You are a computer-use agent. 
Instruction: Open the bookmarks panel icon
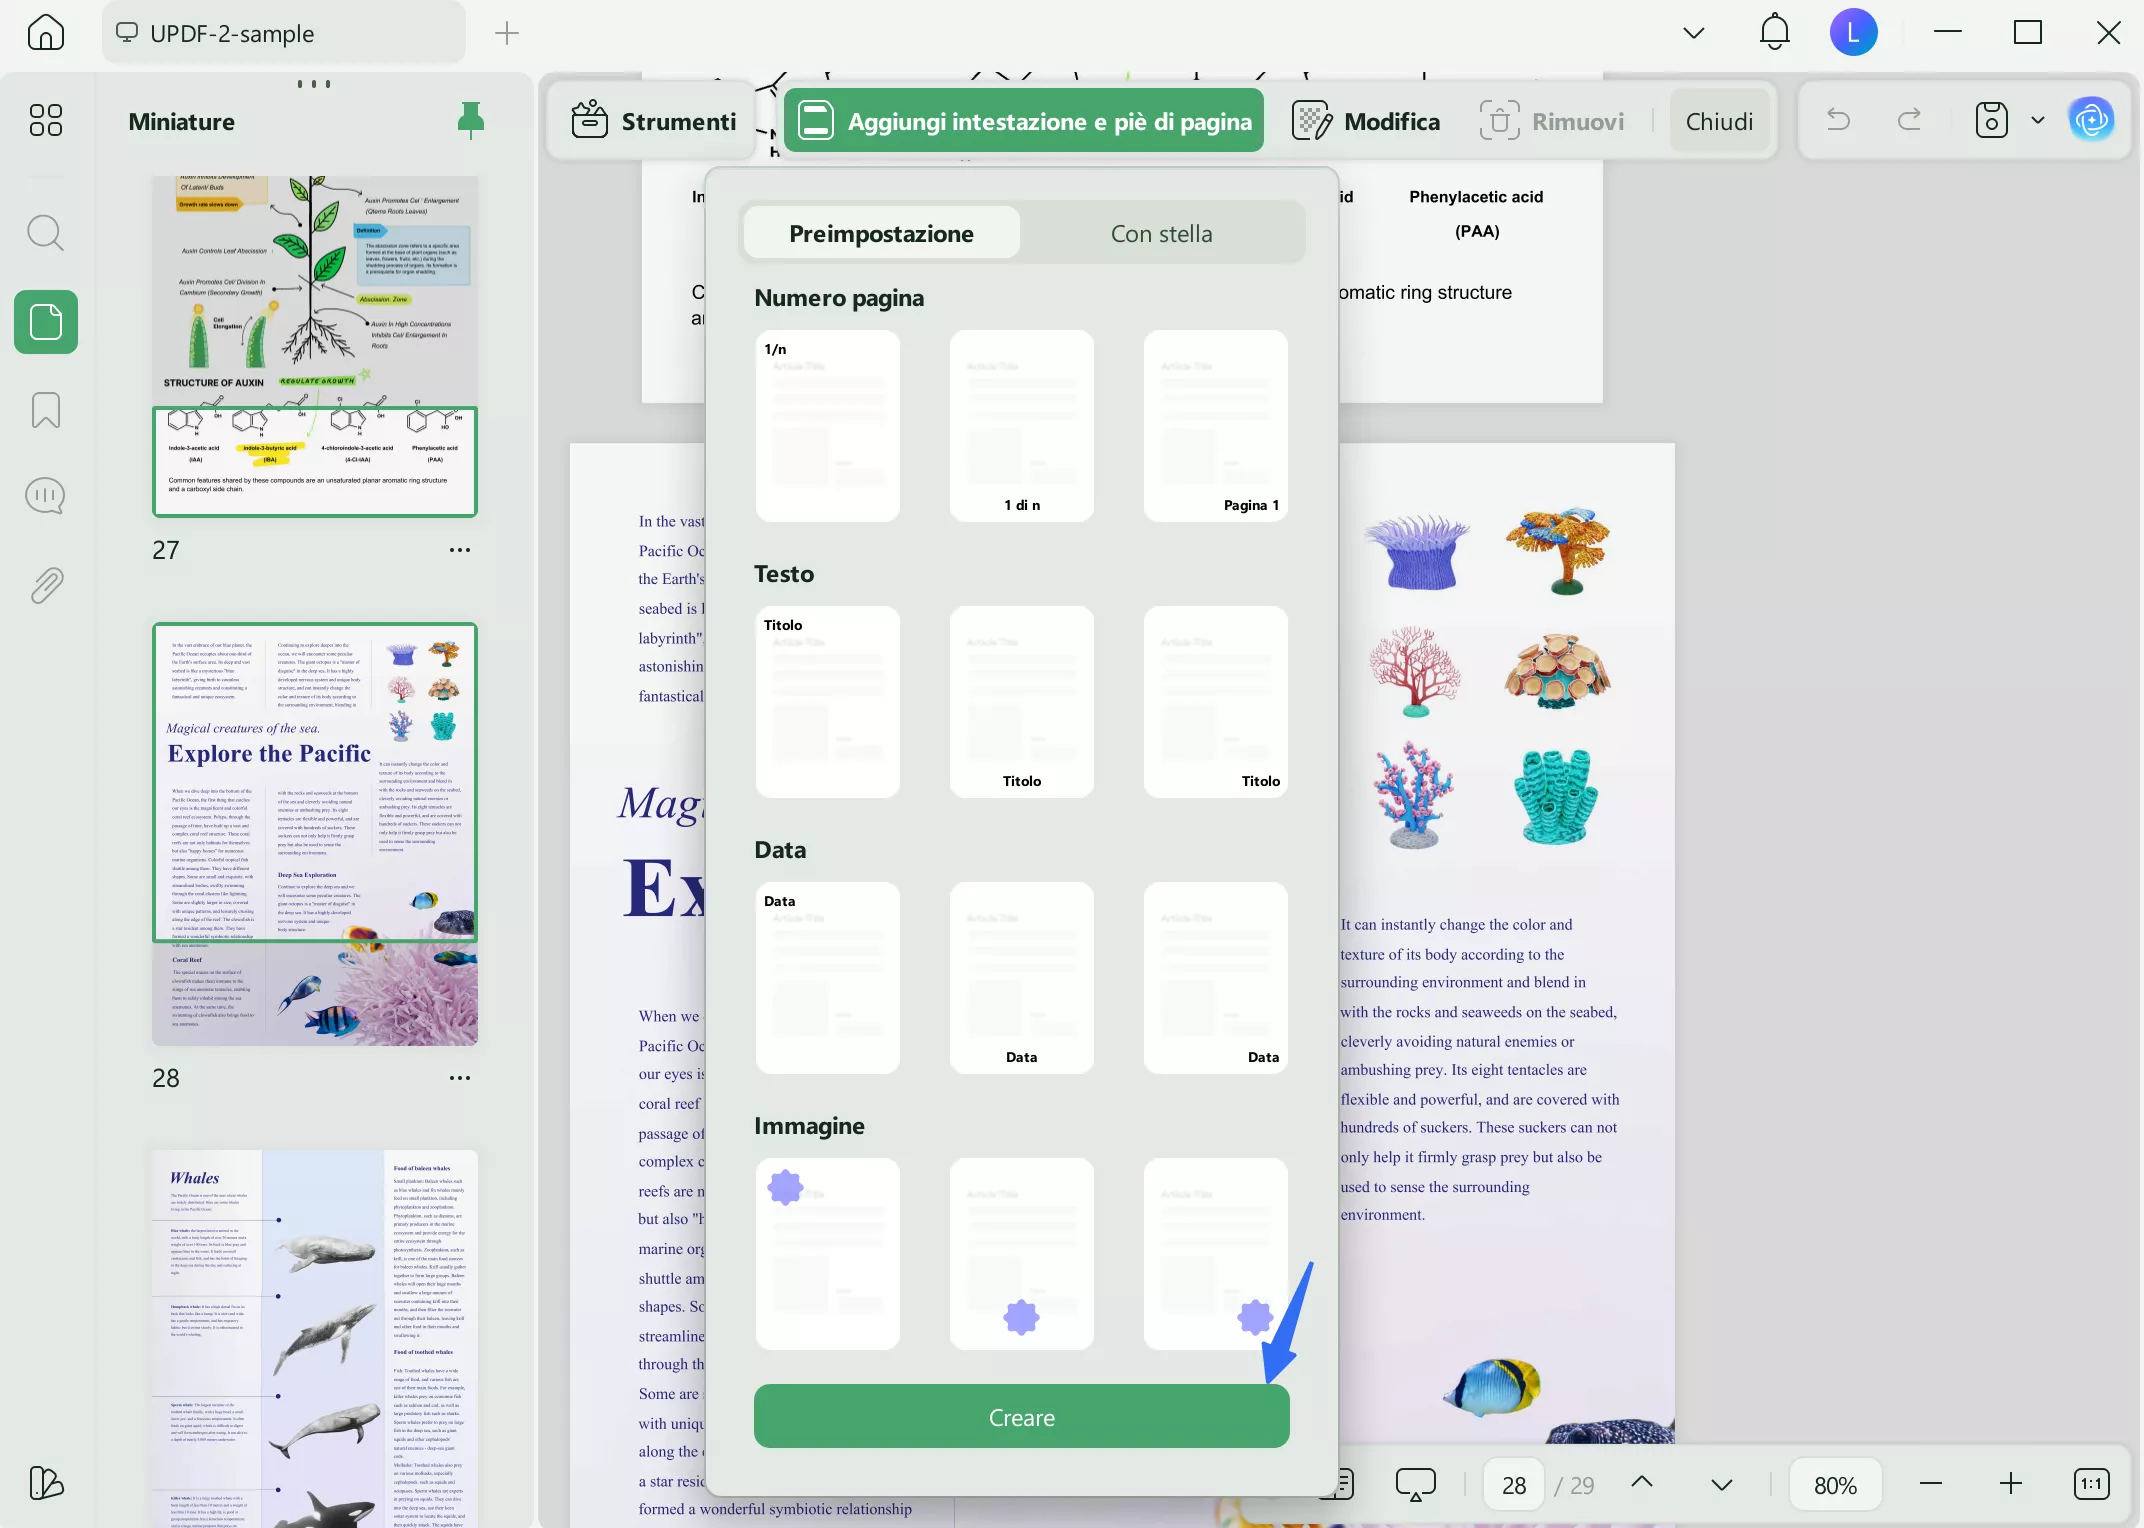[45, 409]
